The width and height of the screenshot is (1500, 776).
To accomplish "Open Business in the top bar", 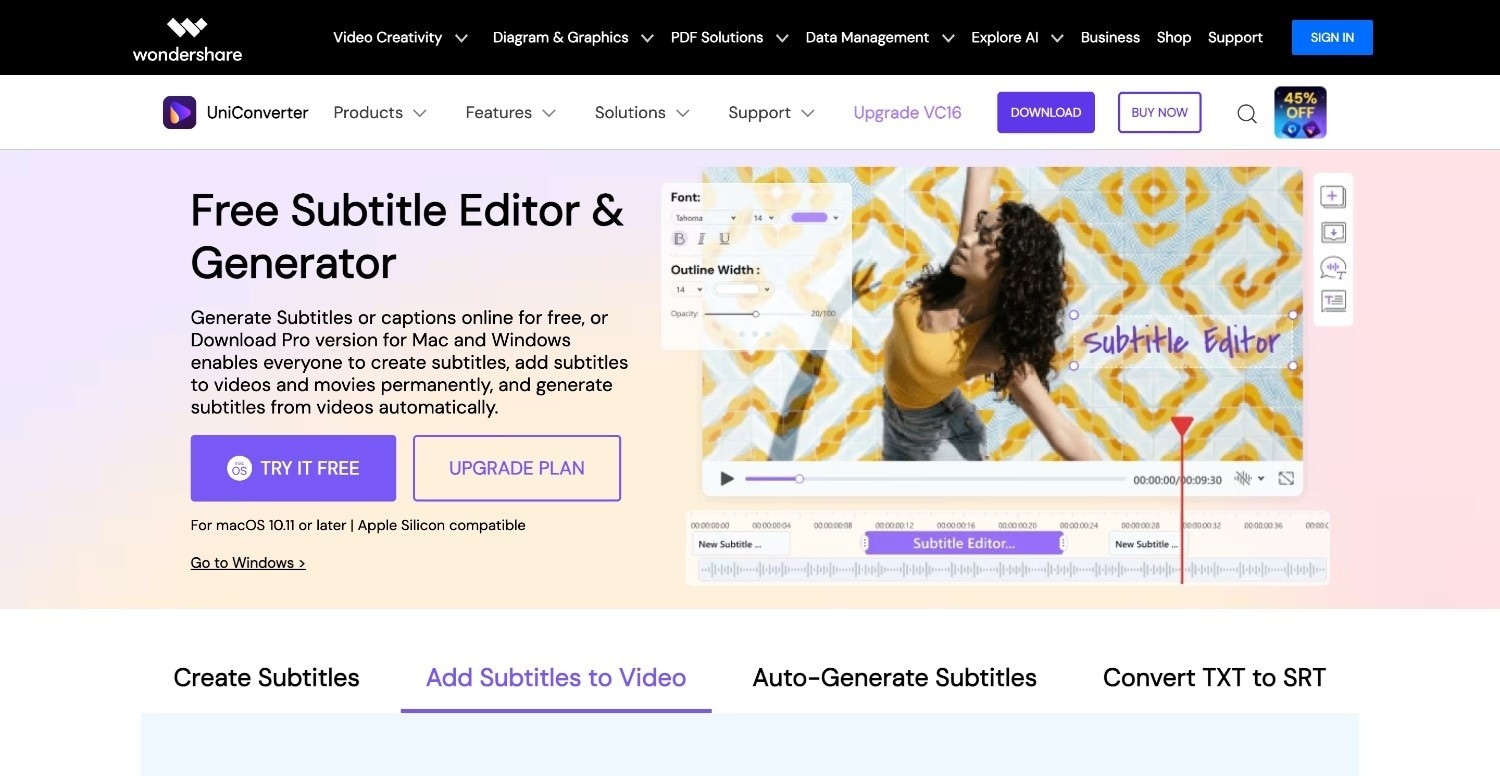I will pos(1110,38).
